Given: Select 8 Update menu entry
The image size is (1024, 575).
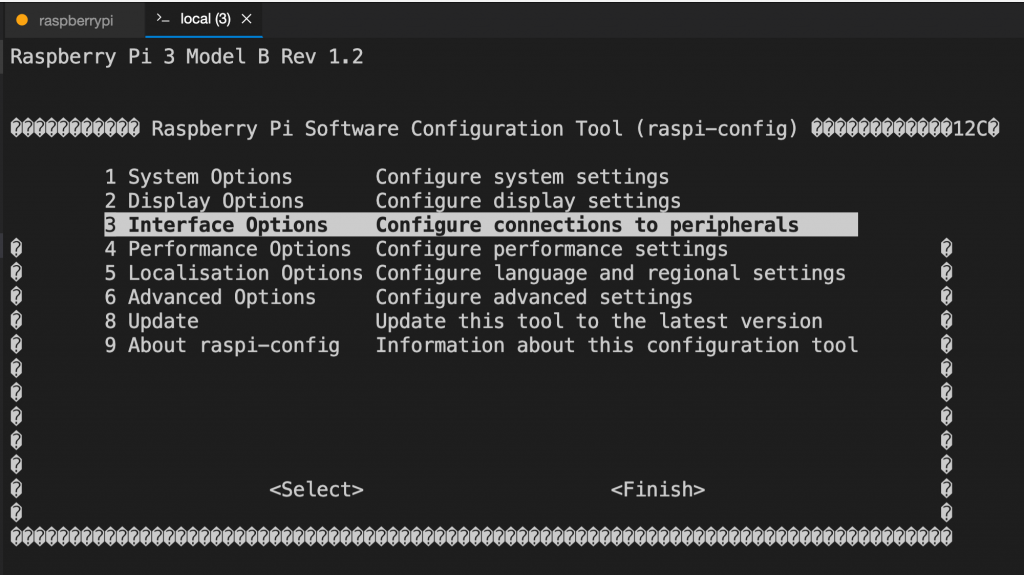Looking at the screenshot, I should (x=152, y=321).
